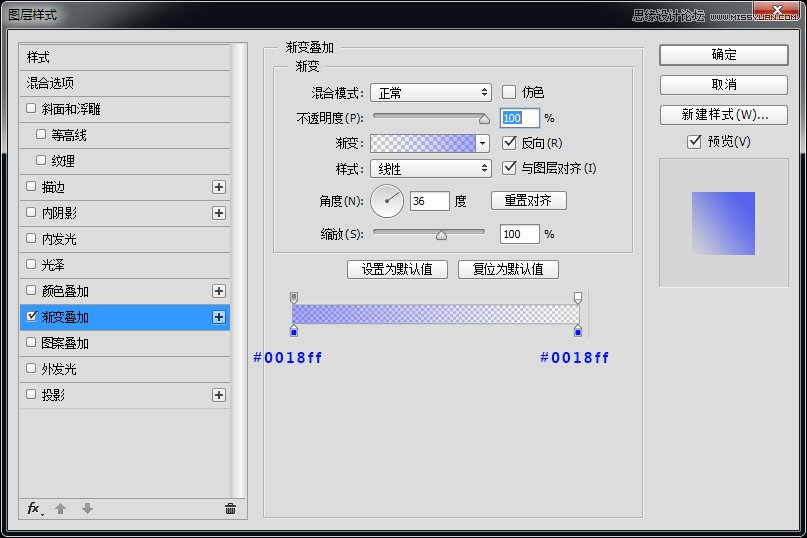The width and height of the screenshot is (807, 538).
Task: Enable 内发光 checkbox
Action: click(31, 238)
